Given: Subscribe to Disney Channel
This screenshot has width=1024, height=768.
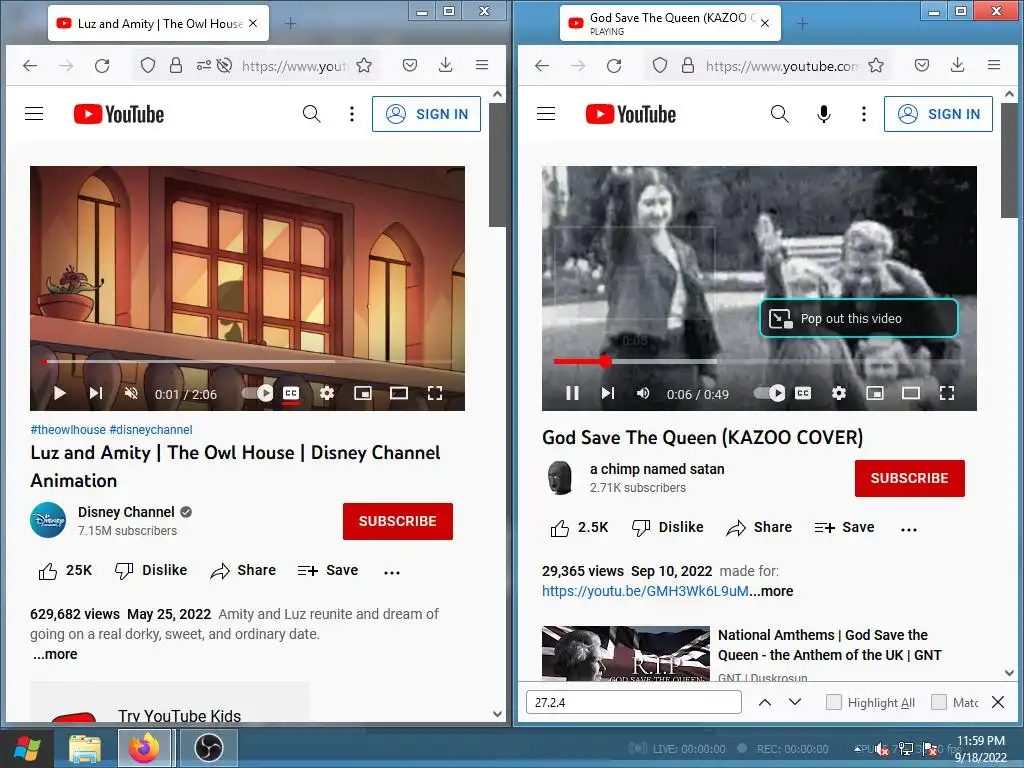Looking at the screenshot, I should point(398,521).
